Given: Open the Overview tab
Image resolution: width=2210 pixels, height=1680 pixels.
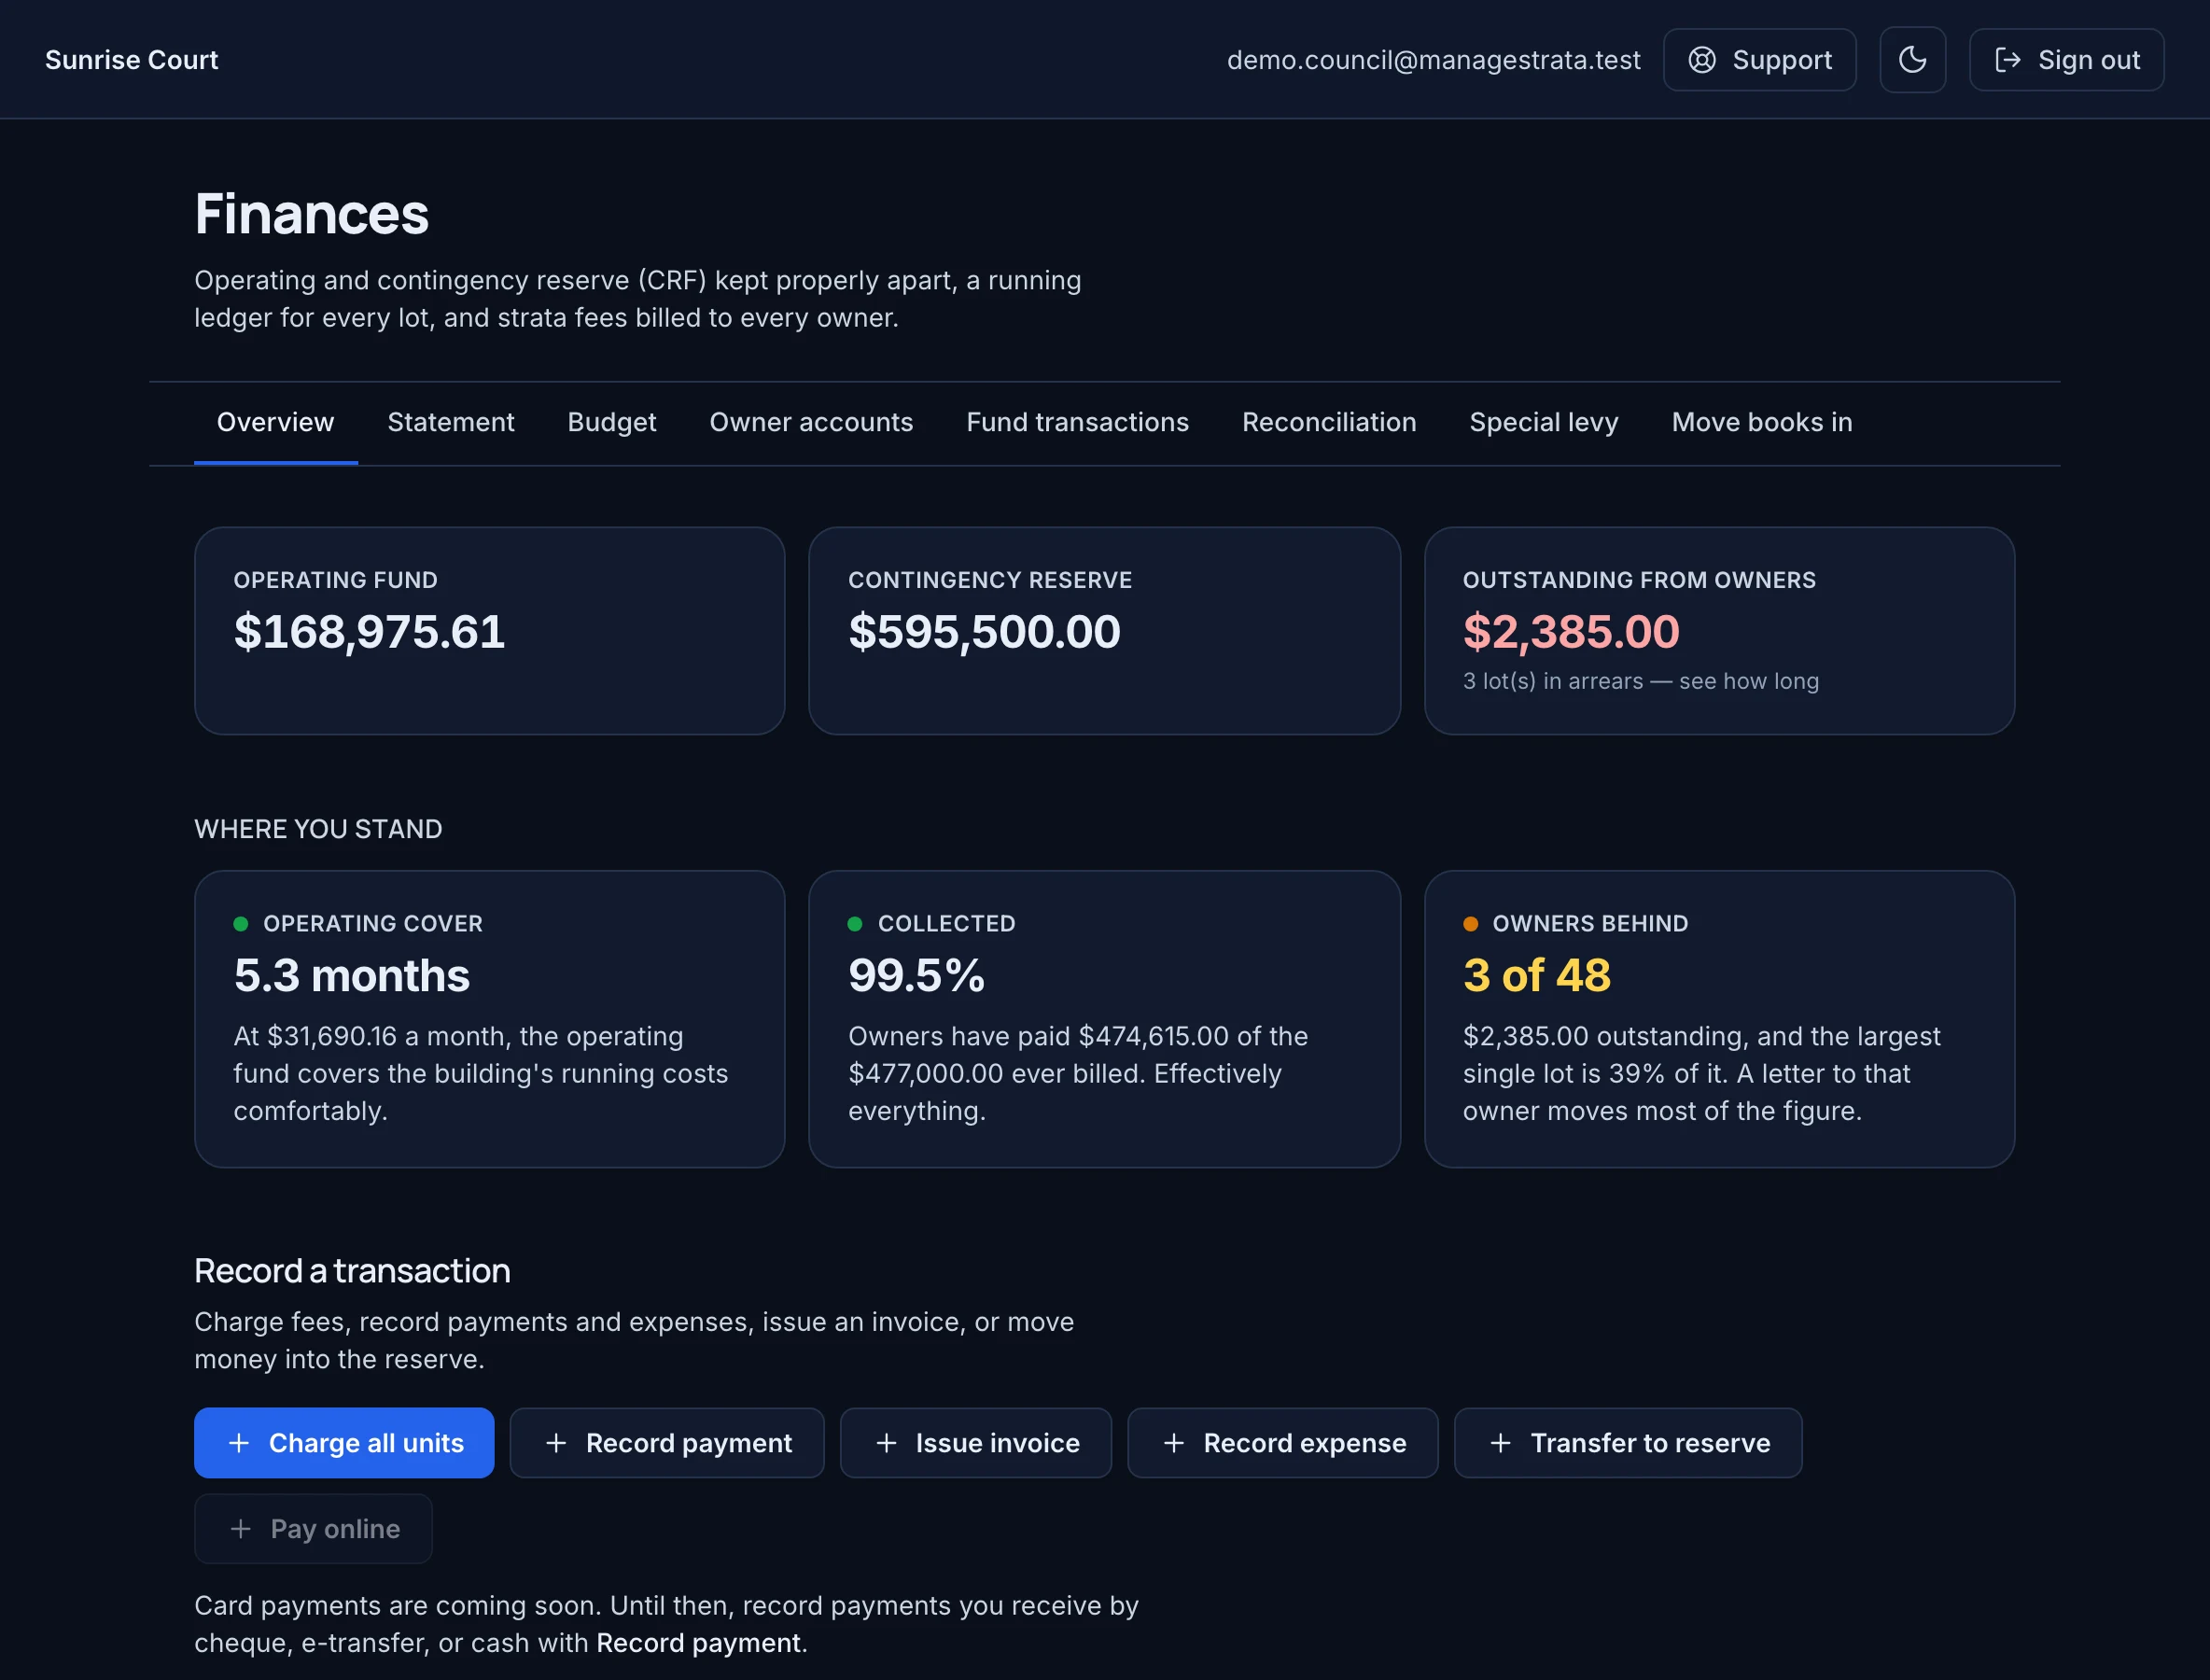Looking at the screenshot, I should (276, 422).
